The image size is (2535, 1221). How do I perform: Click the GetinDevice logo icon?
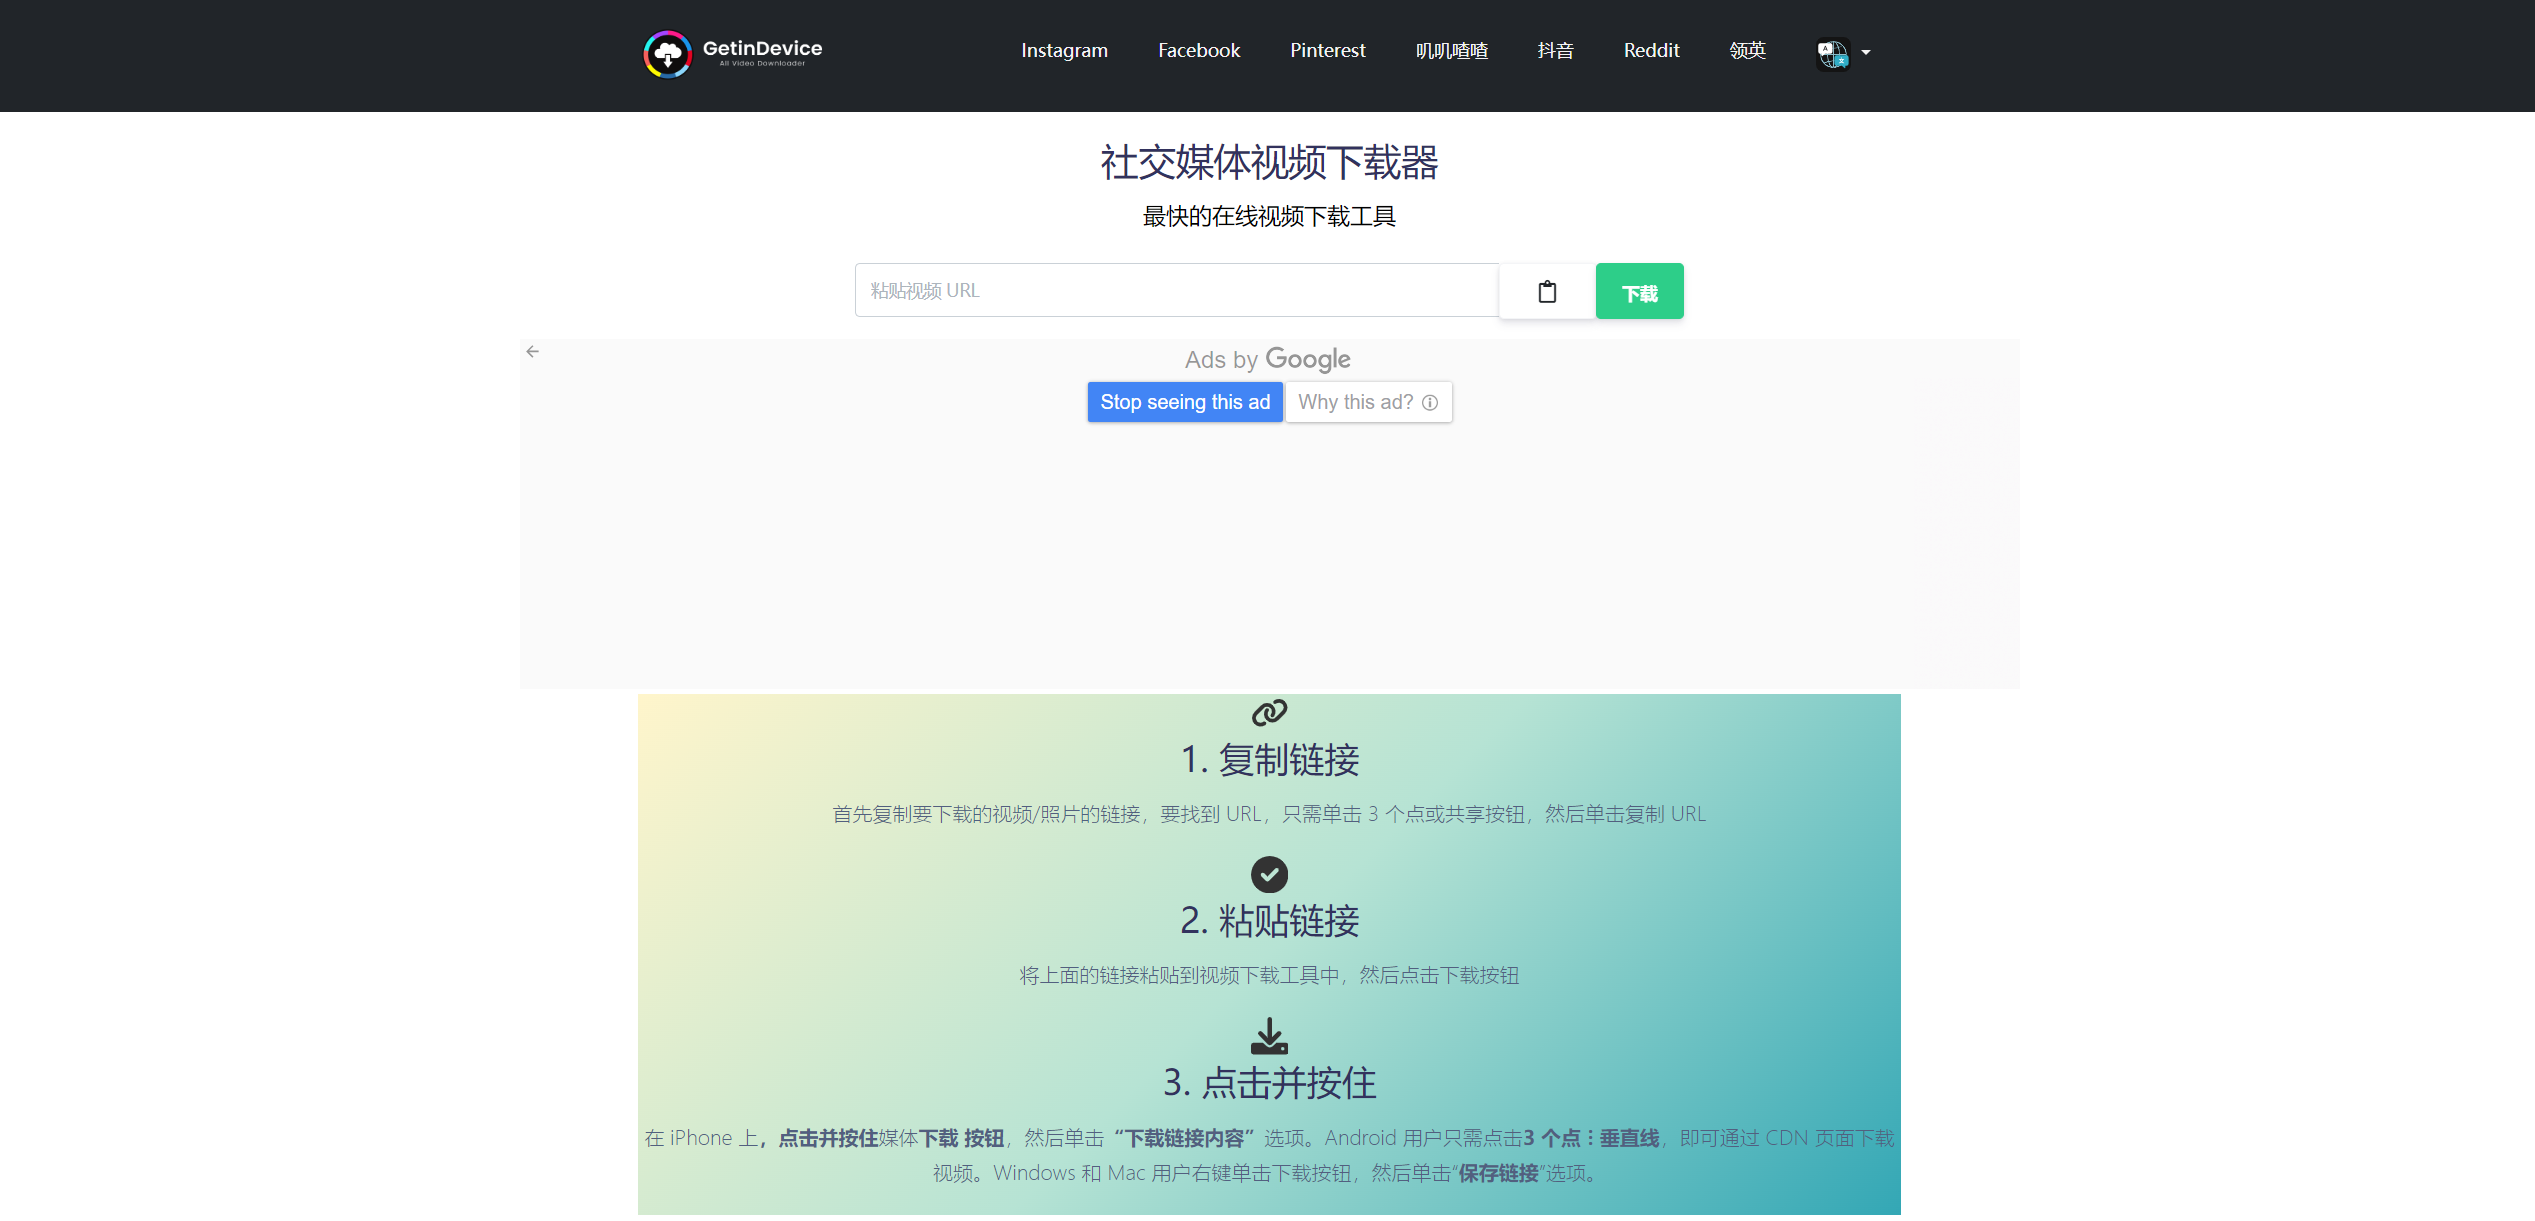click(667, 54)
